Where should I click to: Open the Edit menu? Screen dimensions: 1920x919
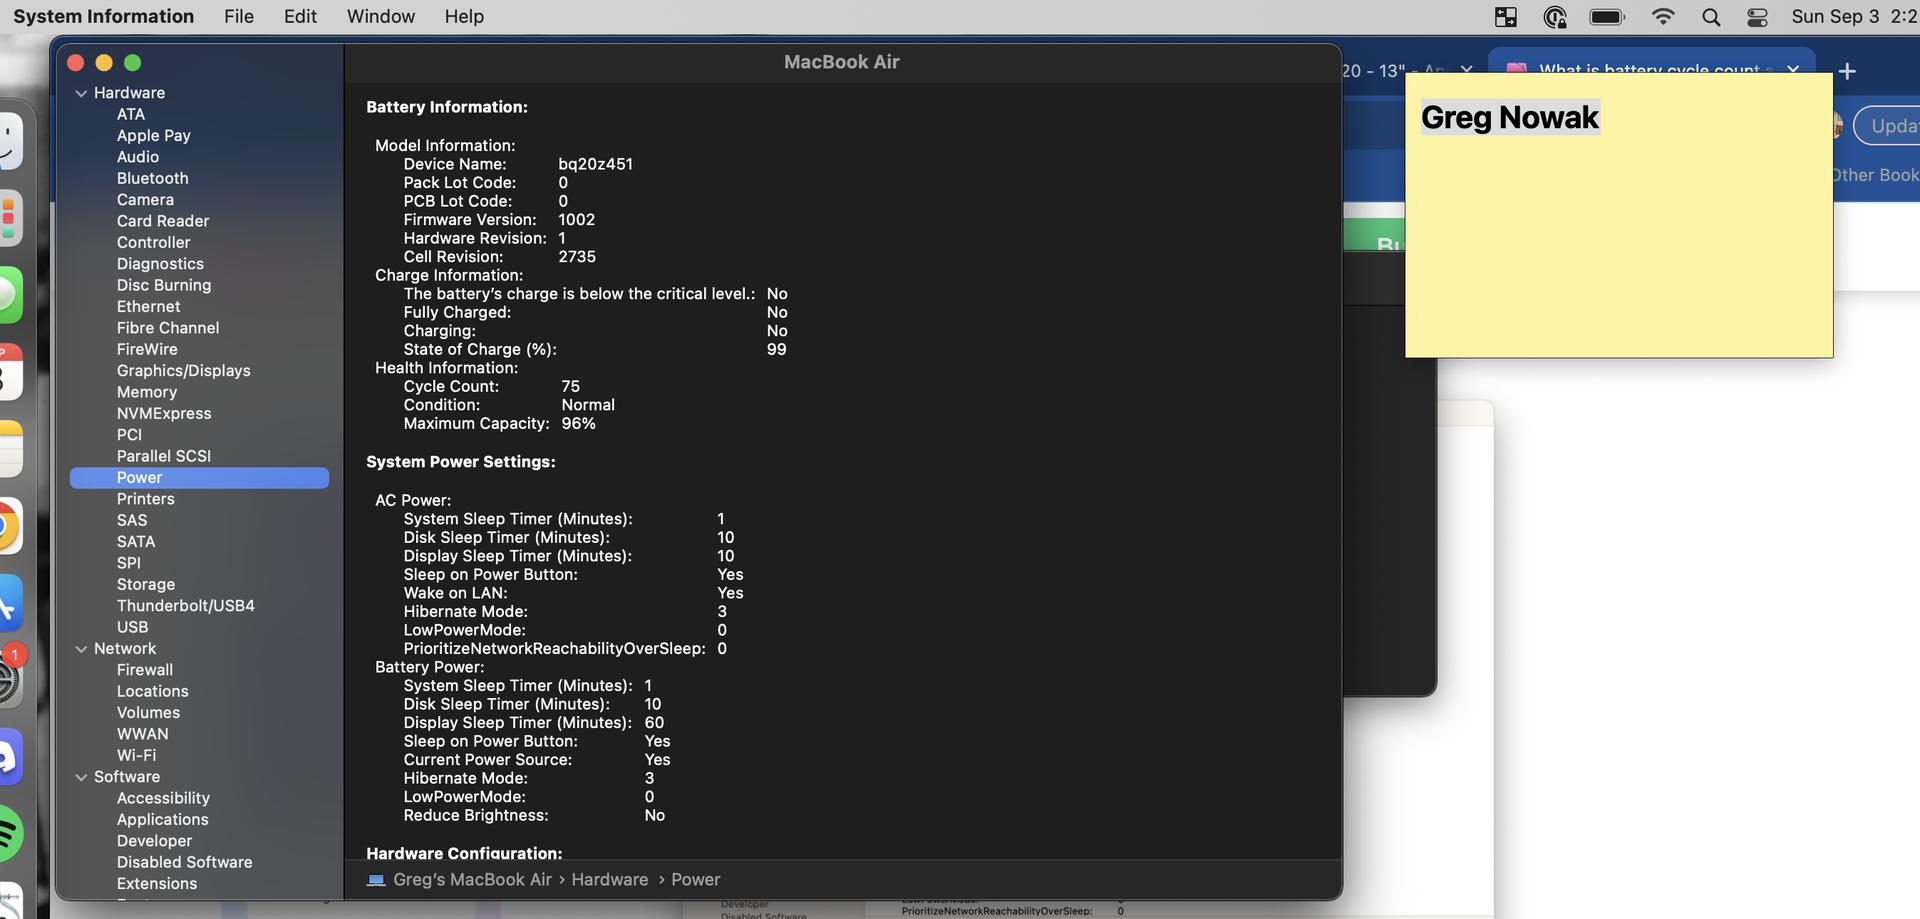pyautogui.click(x=300, y=17)
